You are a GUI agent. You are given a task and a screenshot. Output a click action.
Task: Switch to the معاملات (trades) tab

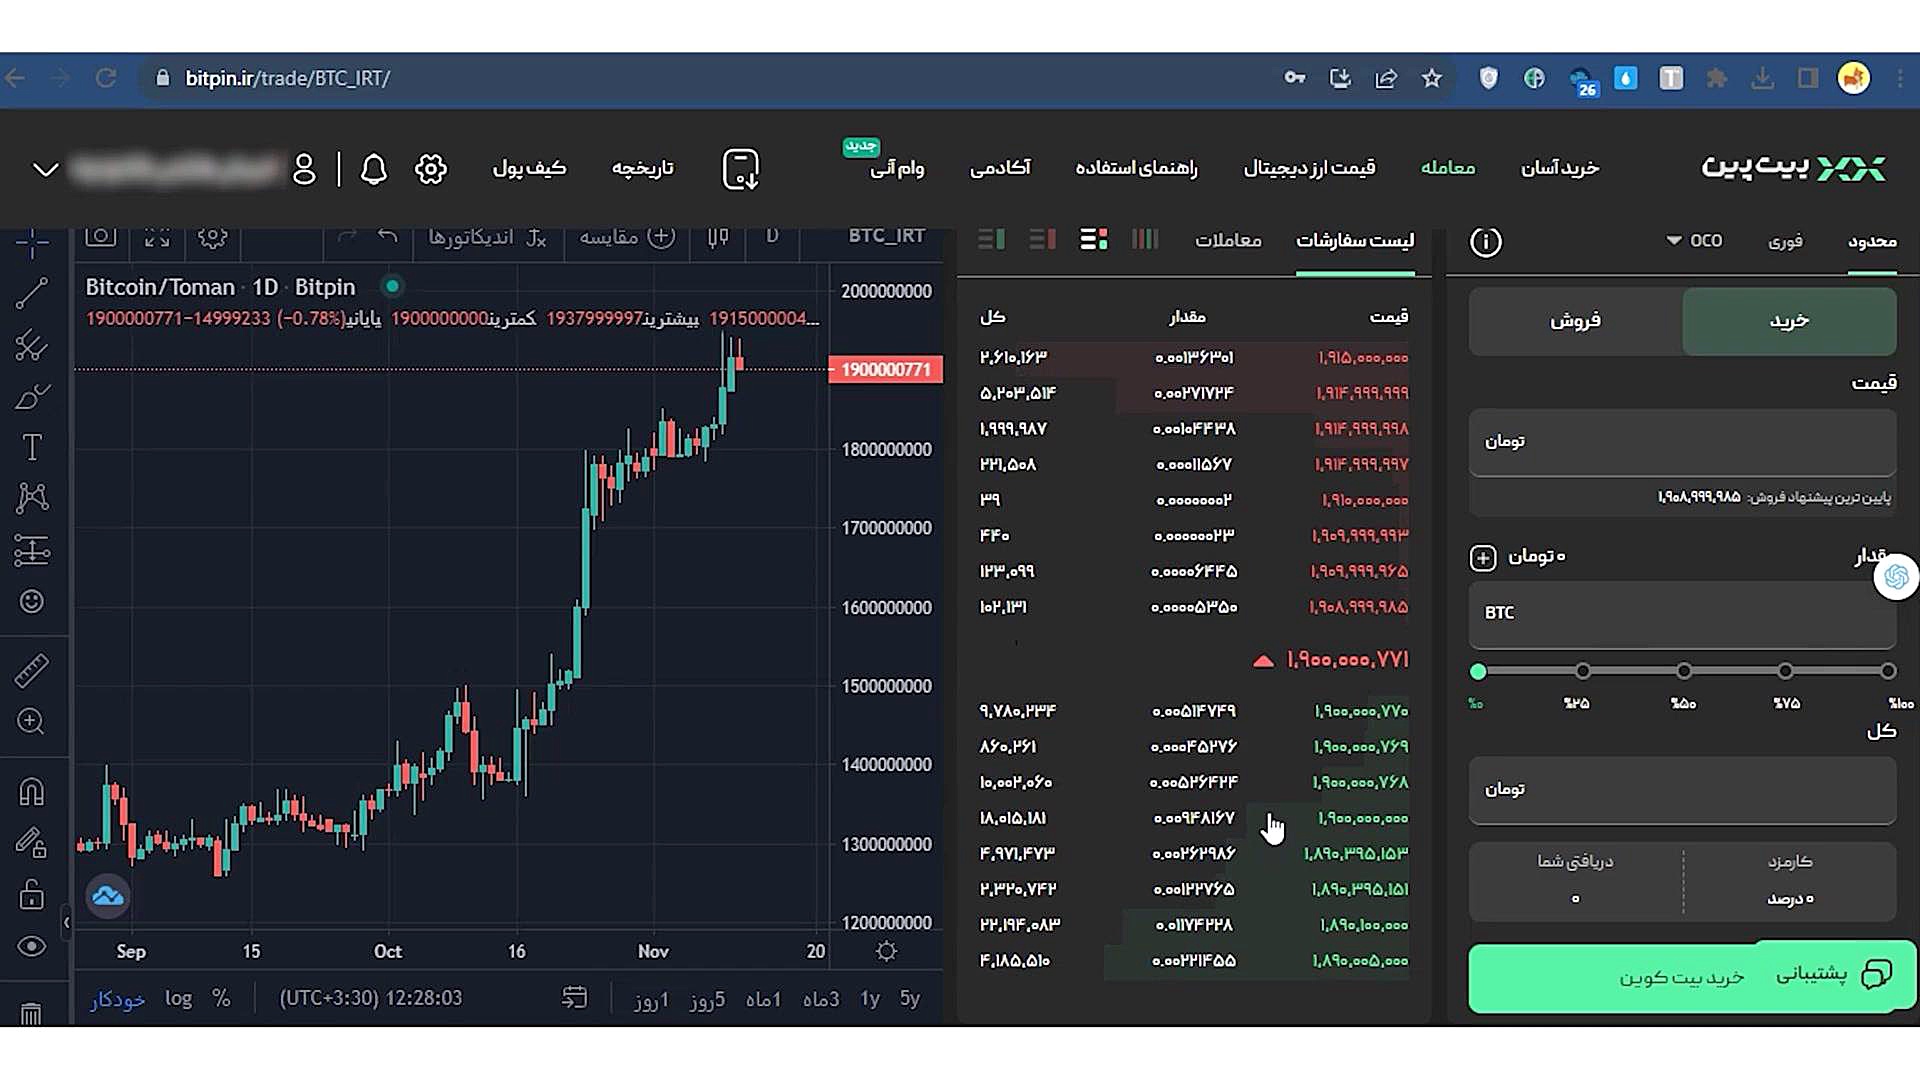click(1228, 240)
